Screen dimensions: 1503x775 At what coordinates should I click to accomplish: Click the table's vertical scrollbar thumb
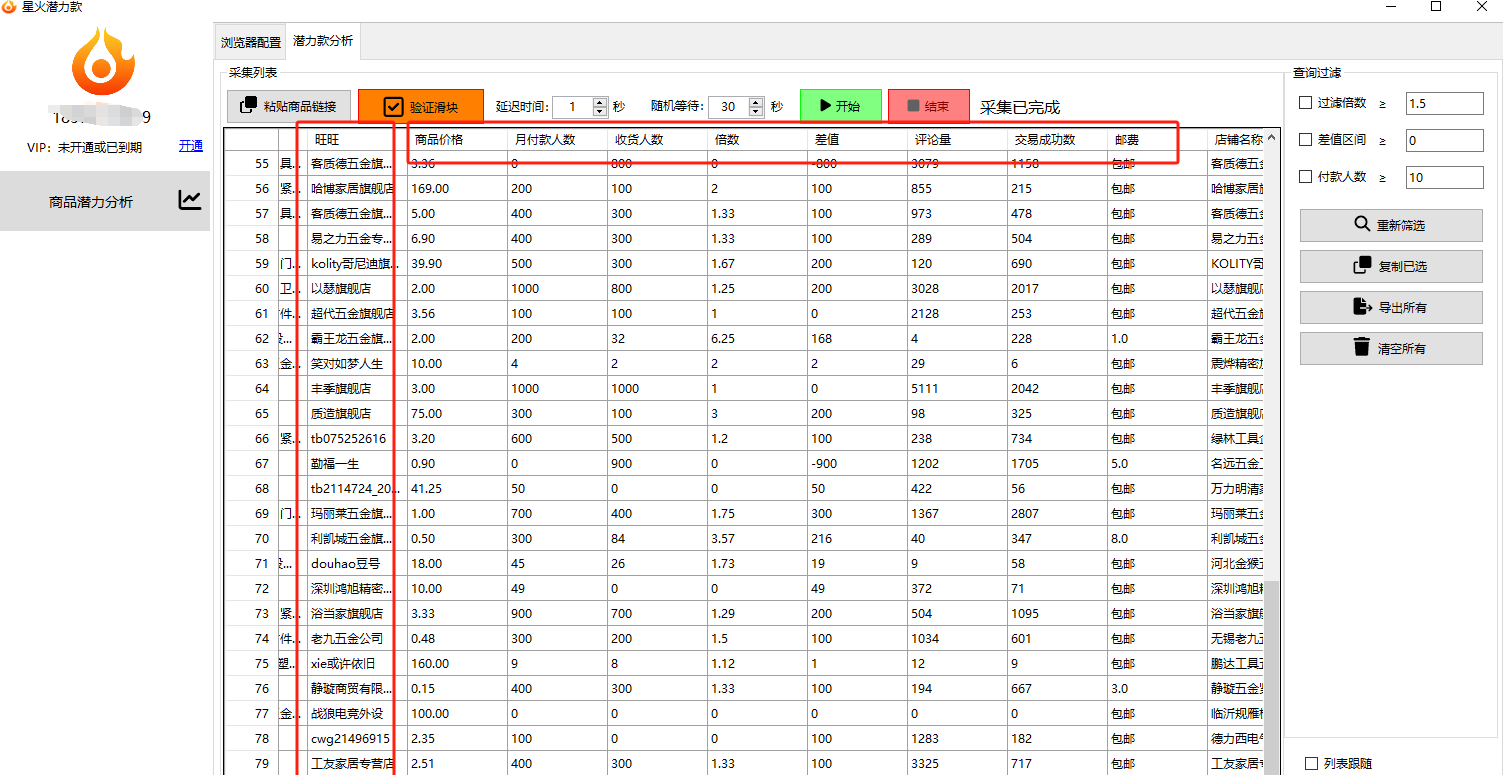coord(1271,677)
